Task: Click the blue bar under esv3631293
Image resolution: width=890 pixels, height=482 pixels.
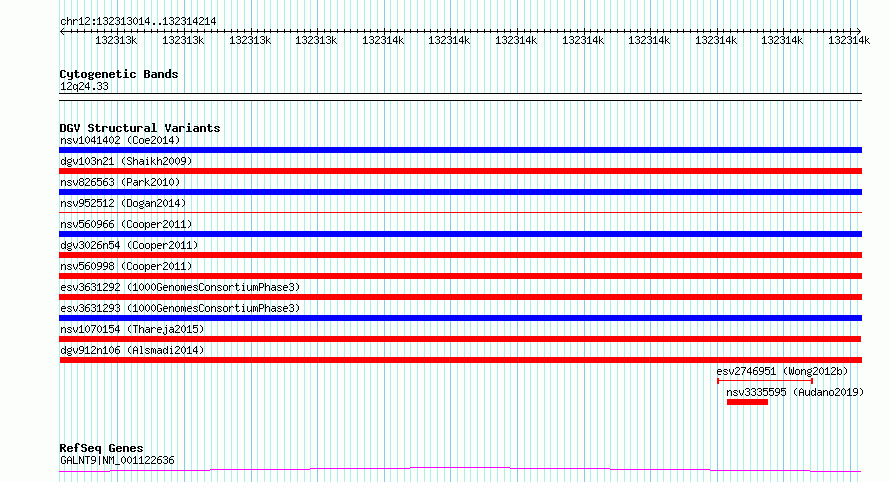Action: [460, 318]
